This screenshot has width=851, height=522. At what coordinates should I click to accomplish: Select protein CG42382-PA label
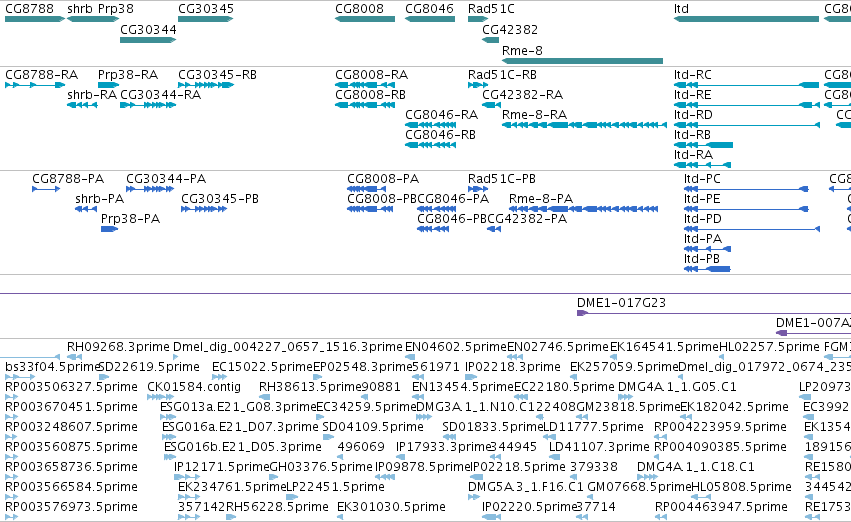pos(527,219)
